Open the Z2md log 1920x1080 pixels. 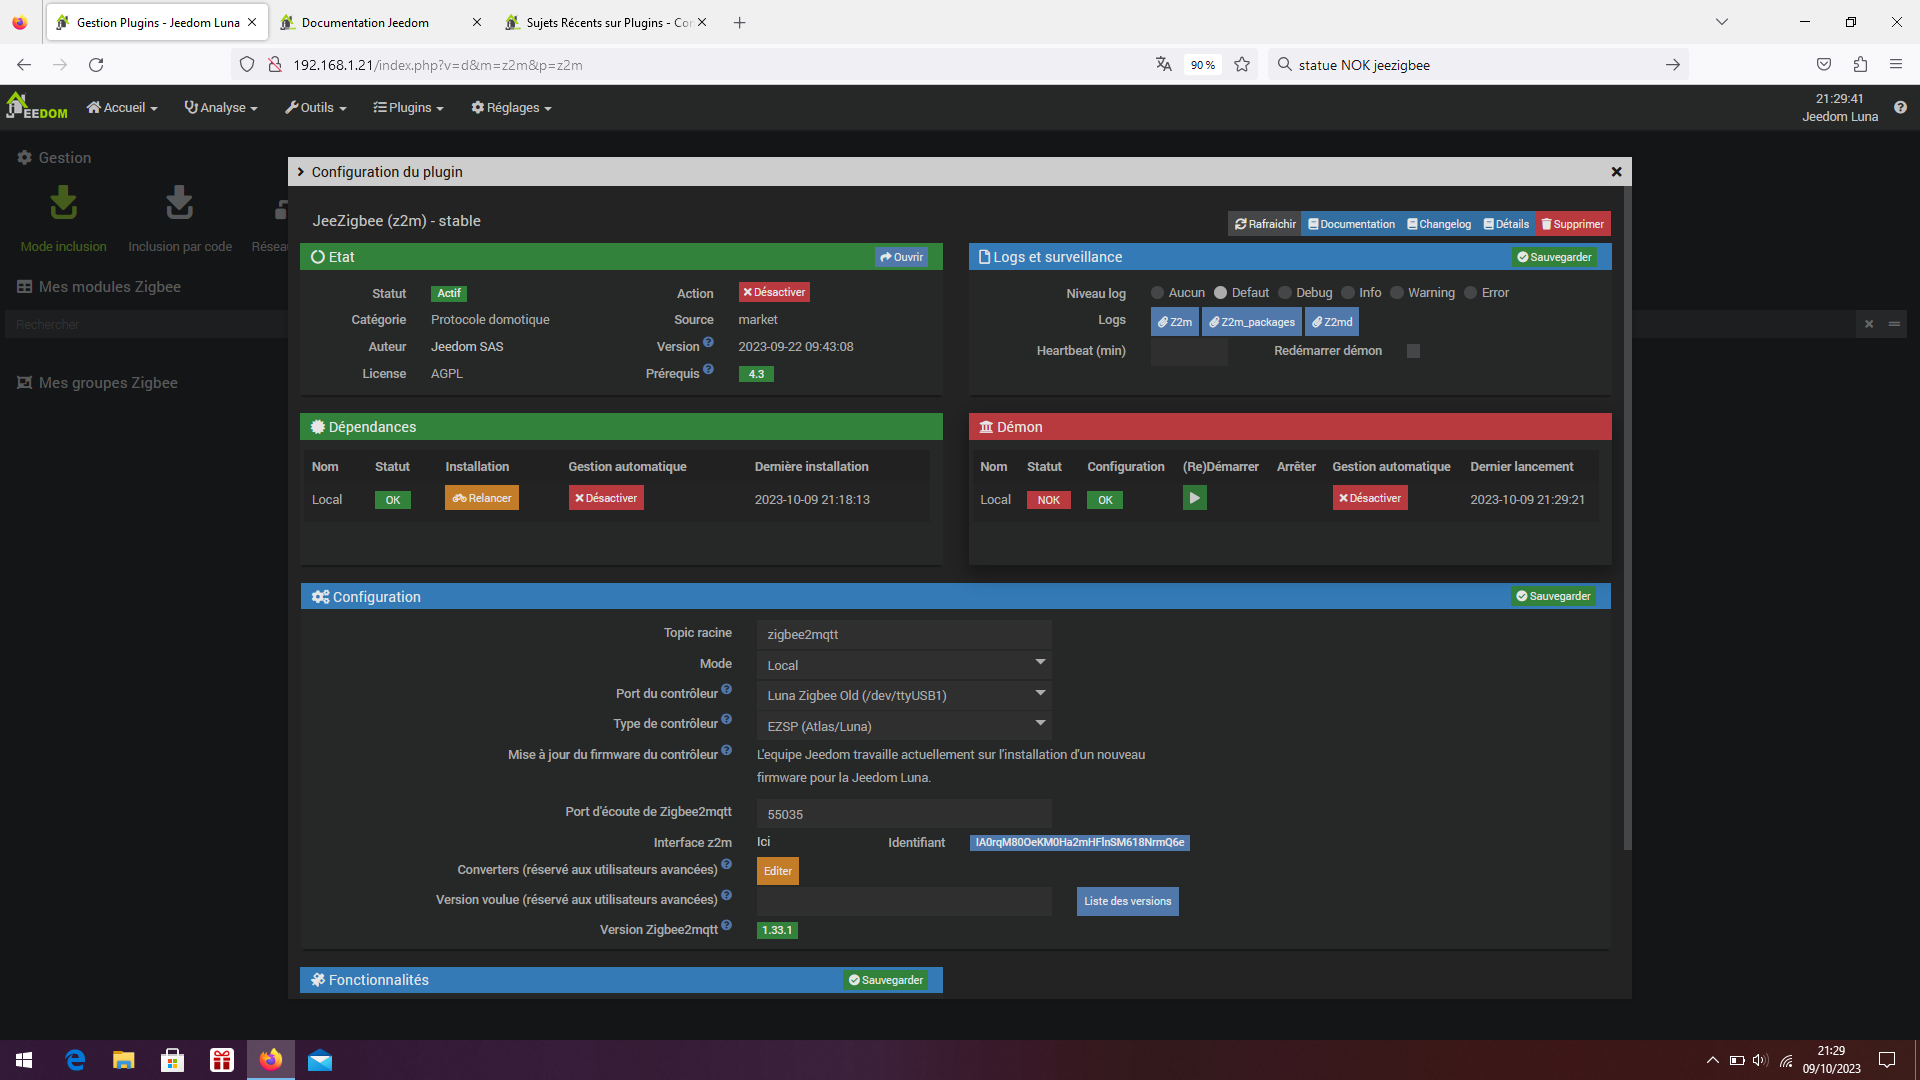(x=1332, y=322)
